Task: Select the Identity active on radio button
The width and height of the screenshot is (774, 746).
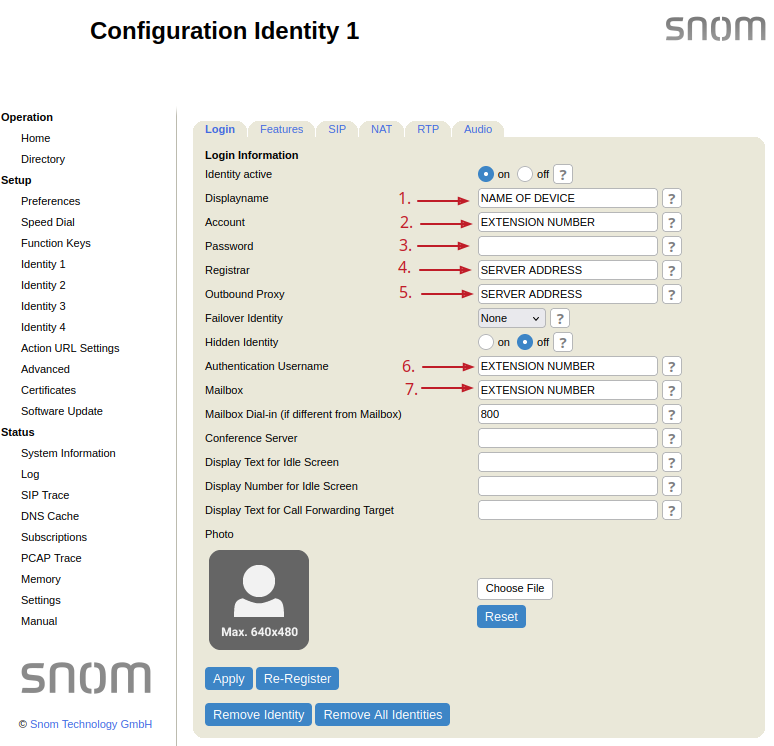Action: (x=486, y=174)
